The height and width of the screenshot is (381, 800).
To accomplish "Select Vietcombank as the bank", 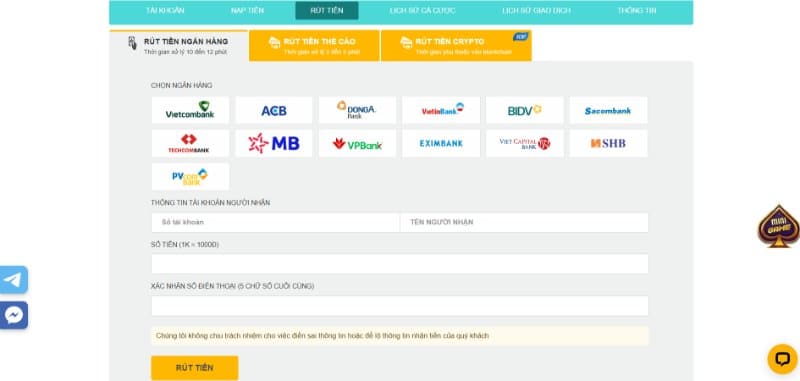I will click(190, 110).
